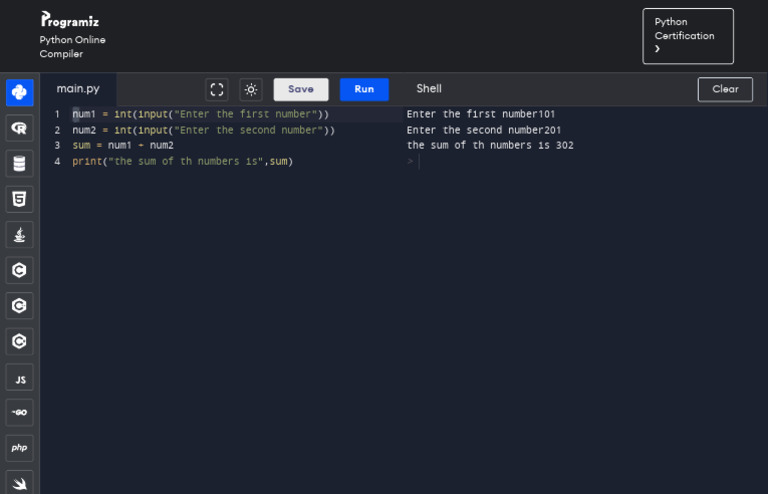
Task: Open the PHP compiler icon
Action: pyautogui.click(x=20, y=448)
